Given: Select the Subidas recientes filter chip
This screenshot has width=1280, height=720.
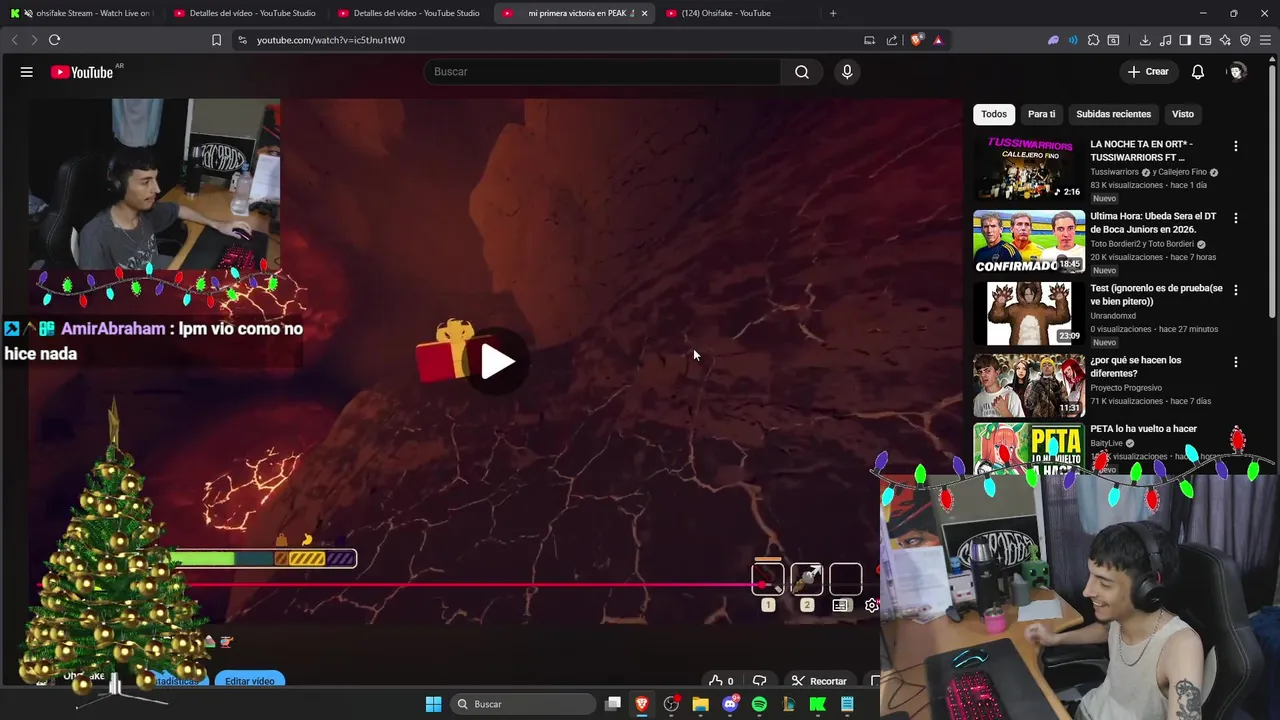Looking at the screenshot, I should click(1113, 114).
